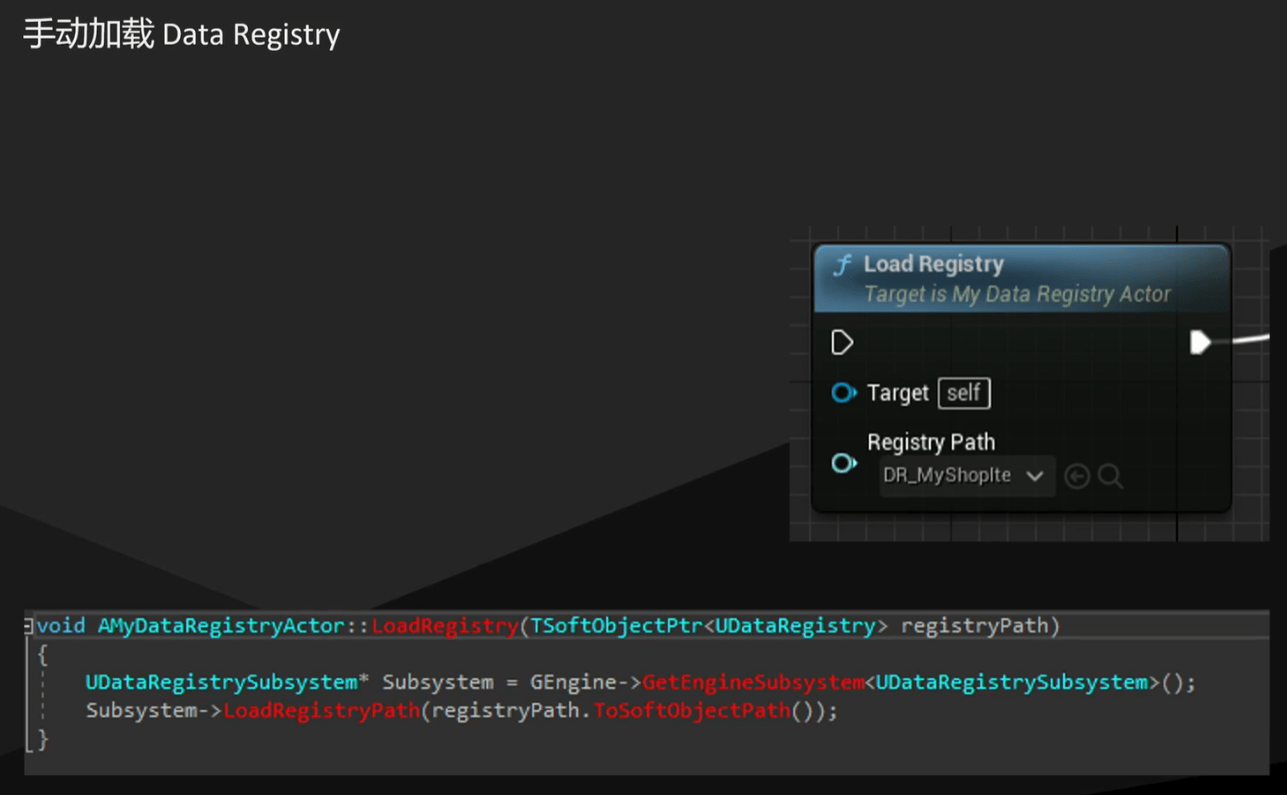Image resolution: width=1287 pixels, height=795 pixels.
Task: Click ToSoftObjectPath in the code
Action: tap(691, 711)
